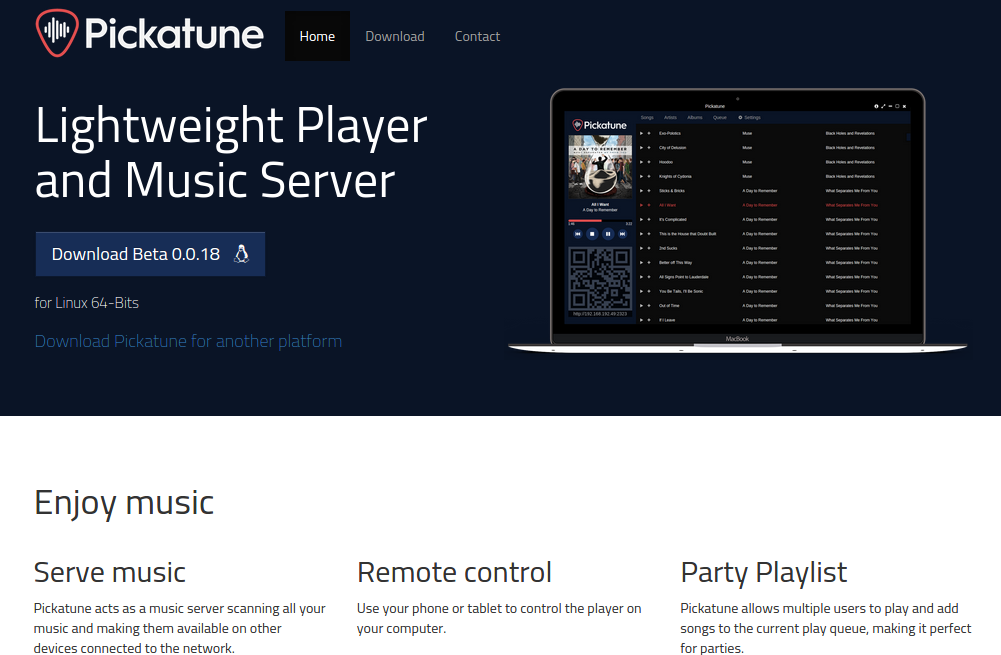1001x655 pixels.
Task: Click the album cover art in the preview
Action: coord(600,167)
